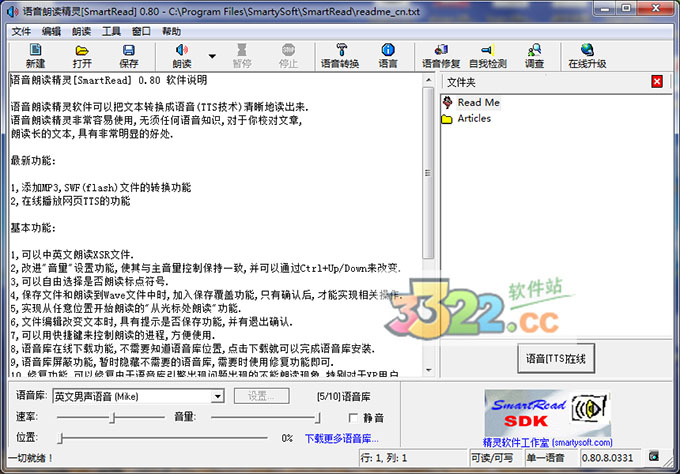Open the 帮助 menu
Image resolution: width=680 pixels, height=474 pixels.
pyautogui.click(x=171, y=31)
